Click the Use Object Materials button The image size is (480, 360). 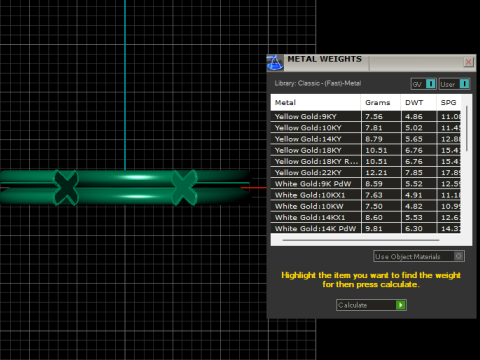419,256
